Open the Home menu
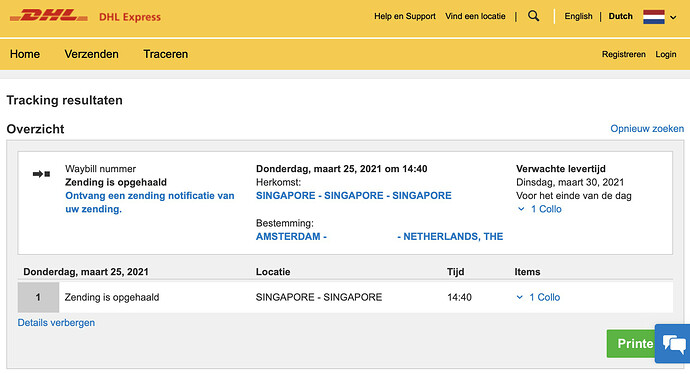The height and width of the screenshot is (374, 690). [25, 54]
